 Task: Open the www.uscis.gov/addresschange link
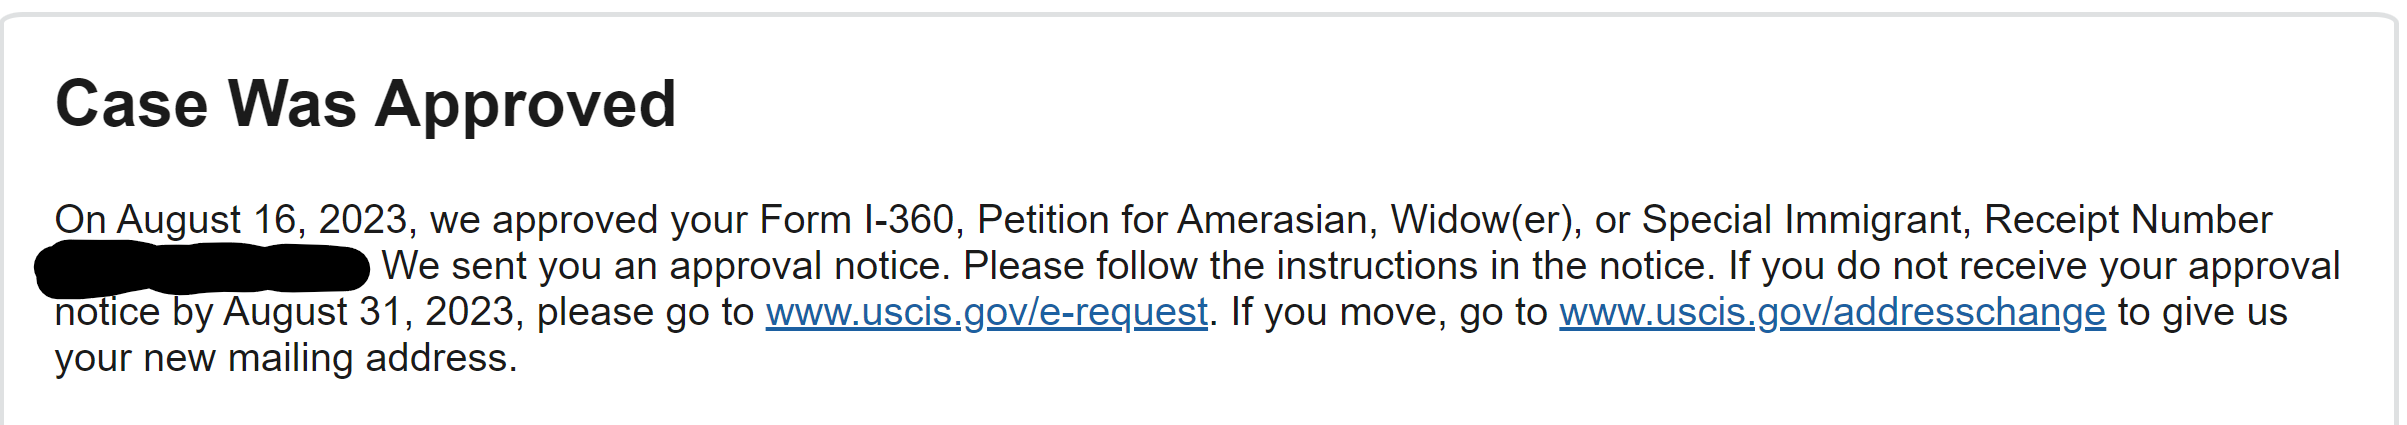click(x=1832, y=313)
